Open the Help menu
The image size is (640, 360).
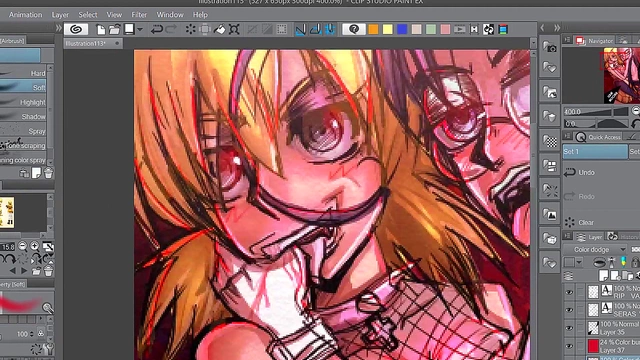200,15
